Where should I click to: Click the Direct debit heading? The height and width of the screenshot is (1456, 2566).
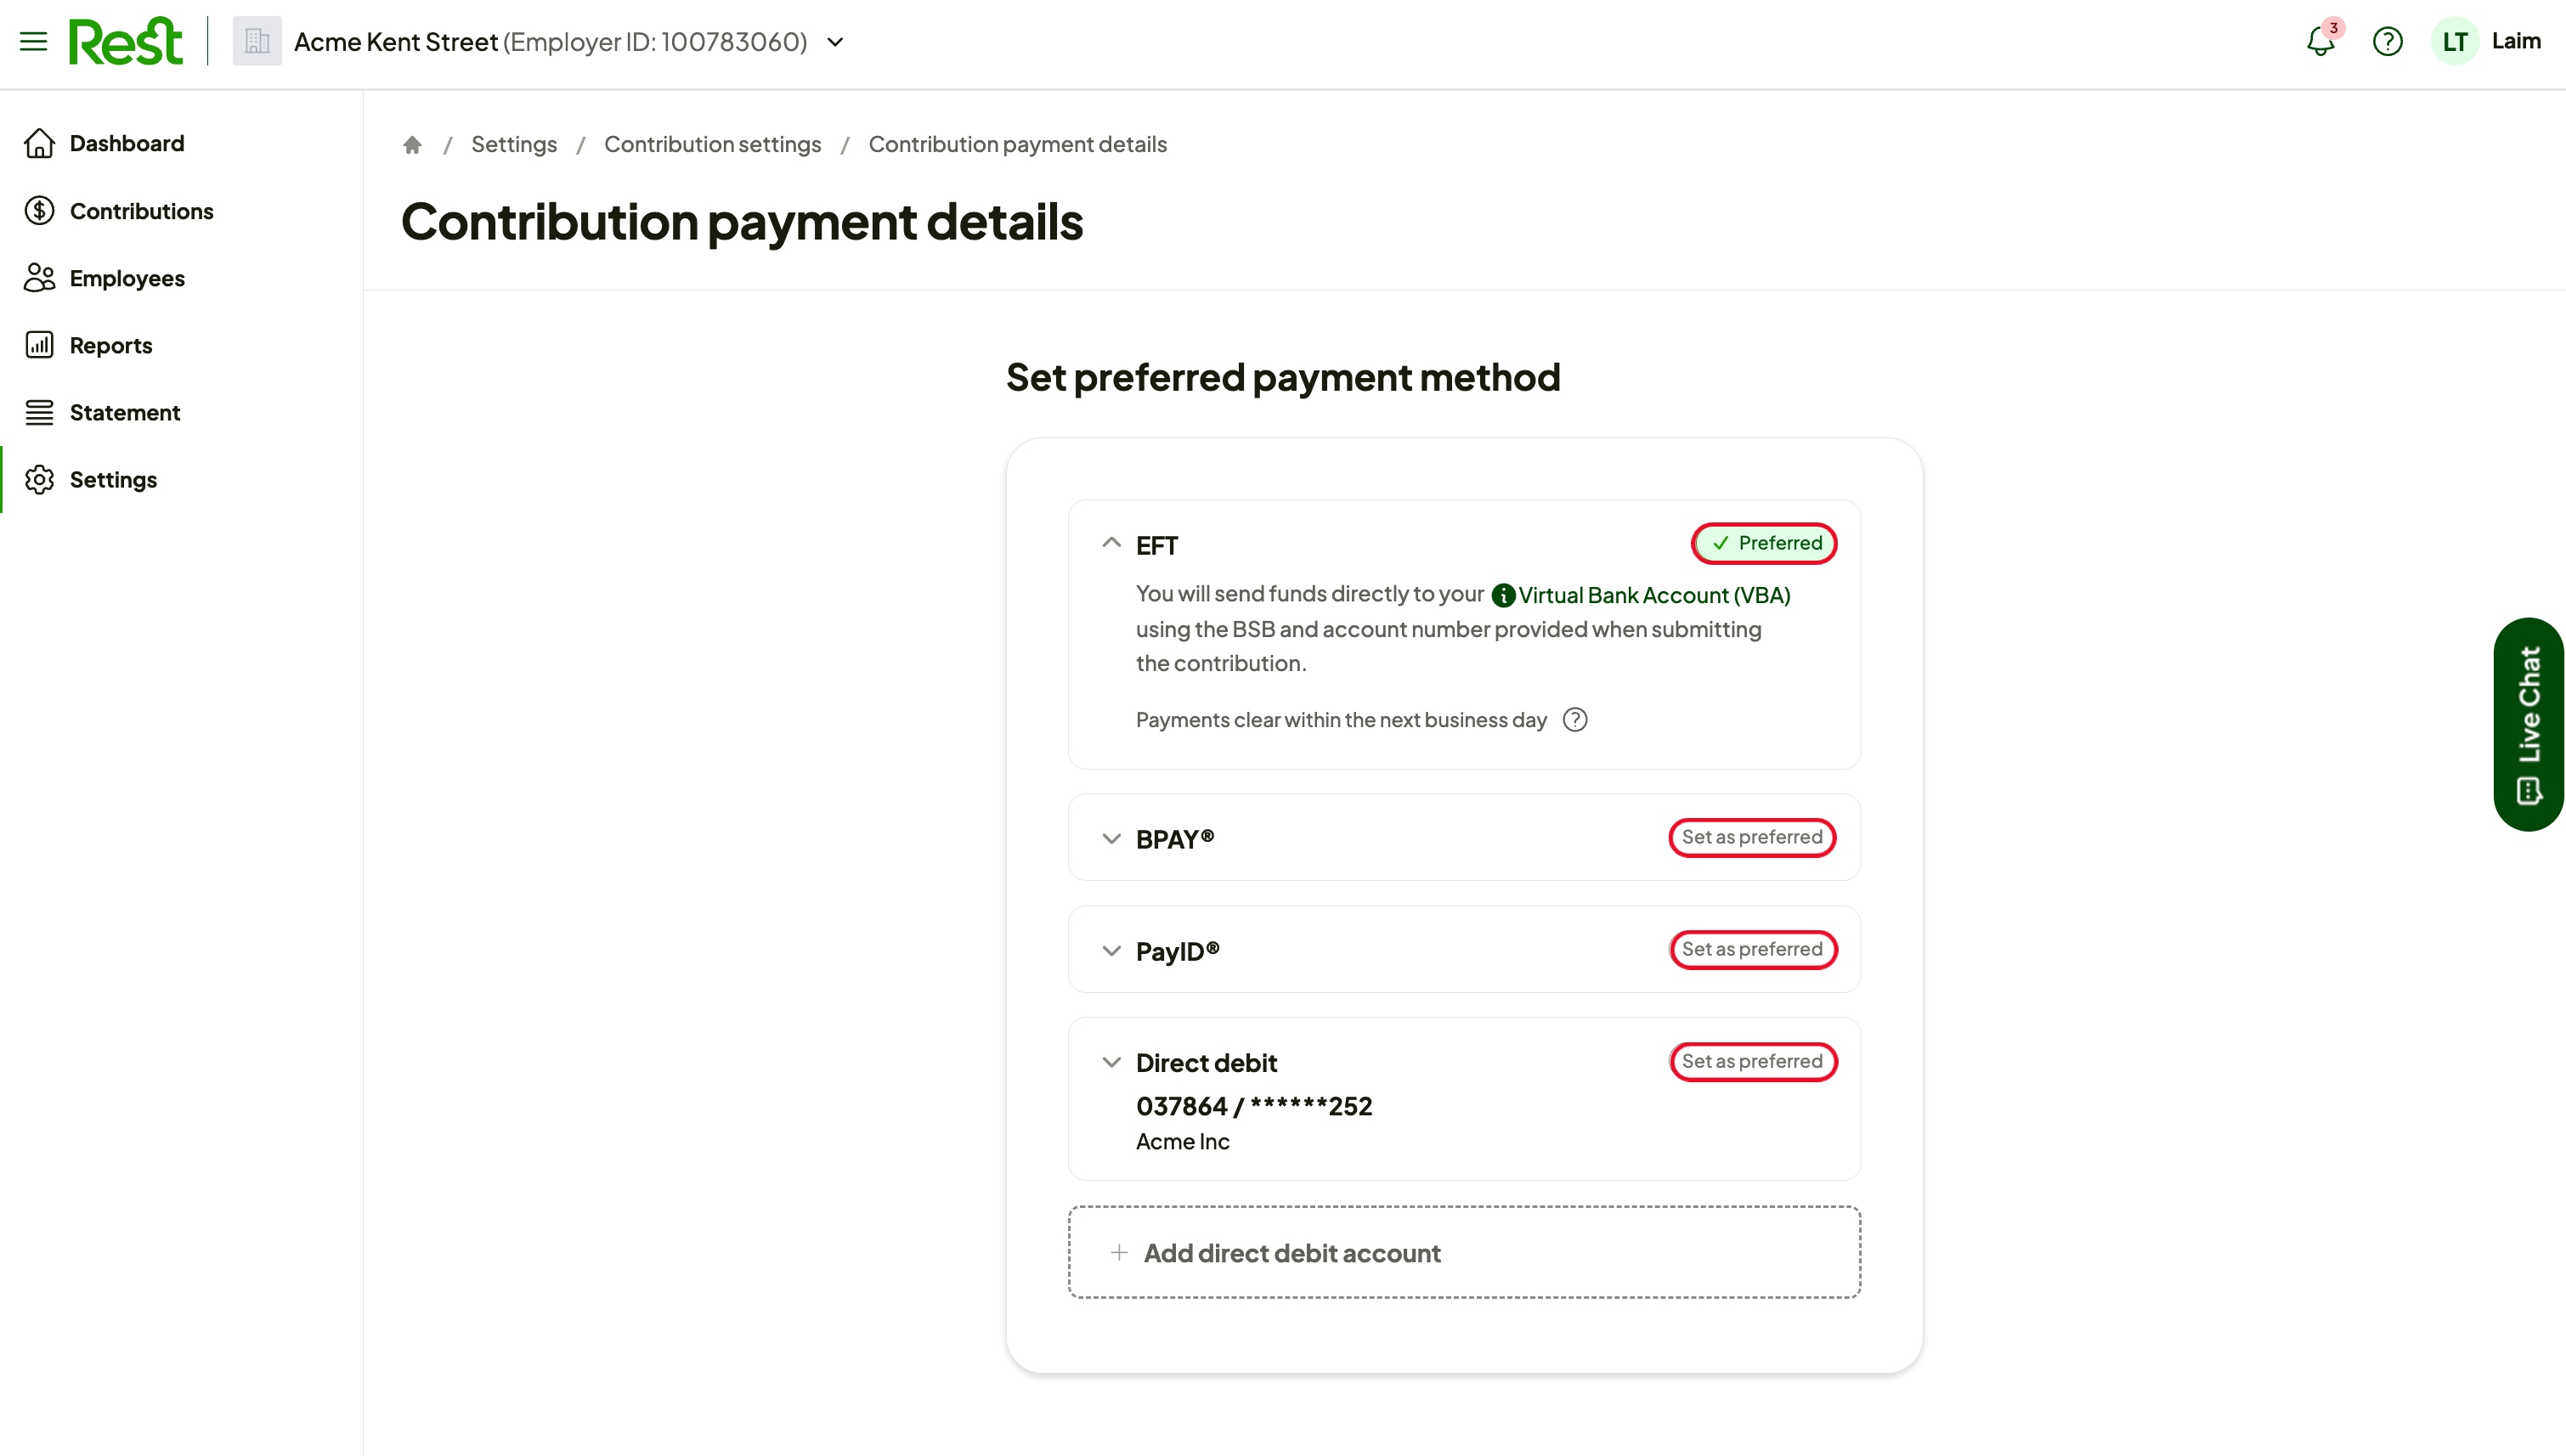click(1206, 1063)
